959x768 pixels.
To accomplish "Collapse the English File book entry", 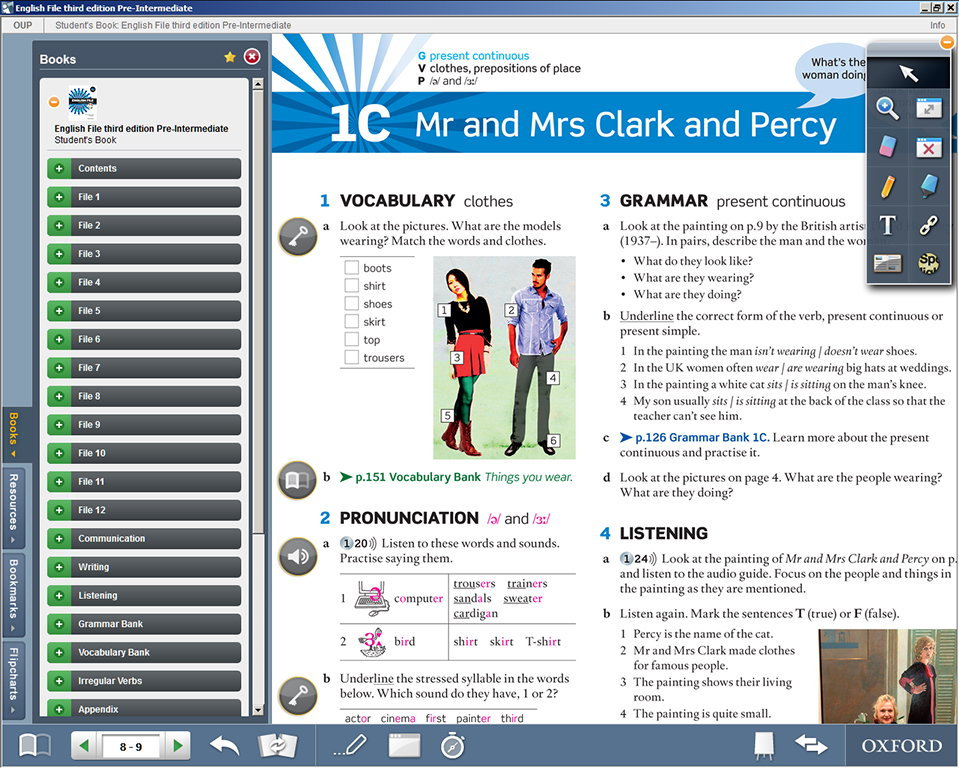I will click(54, 101).
